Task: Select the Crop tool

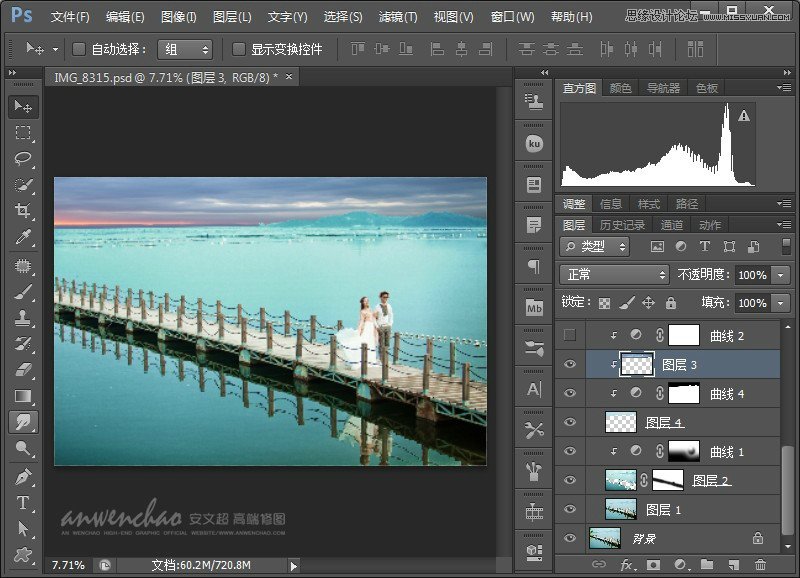Action: click(x=23, y=210)
